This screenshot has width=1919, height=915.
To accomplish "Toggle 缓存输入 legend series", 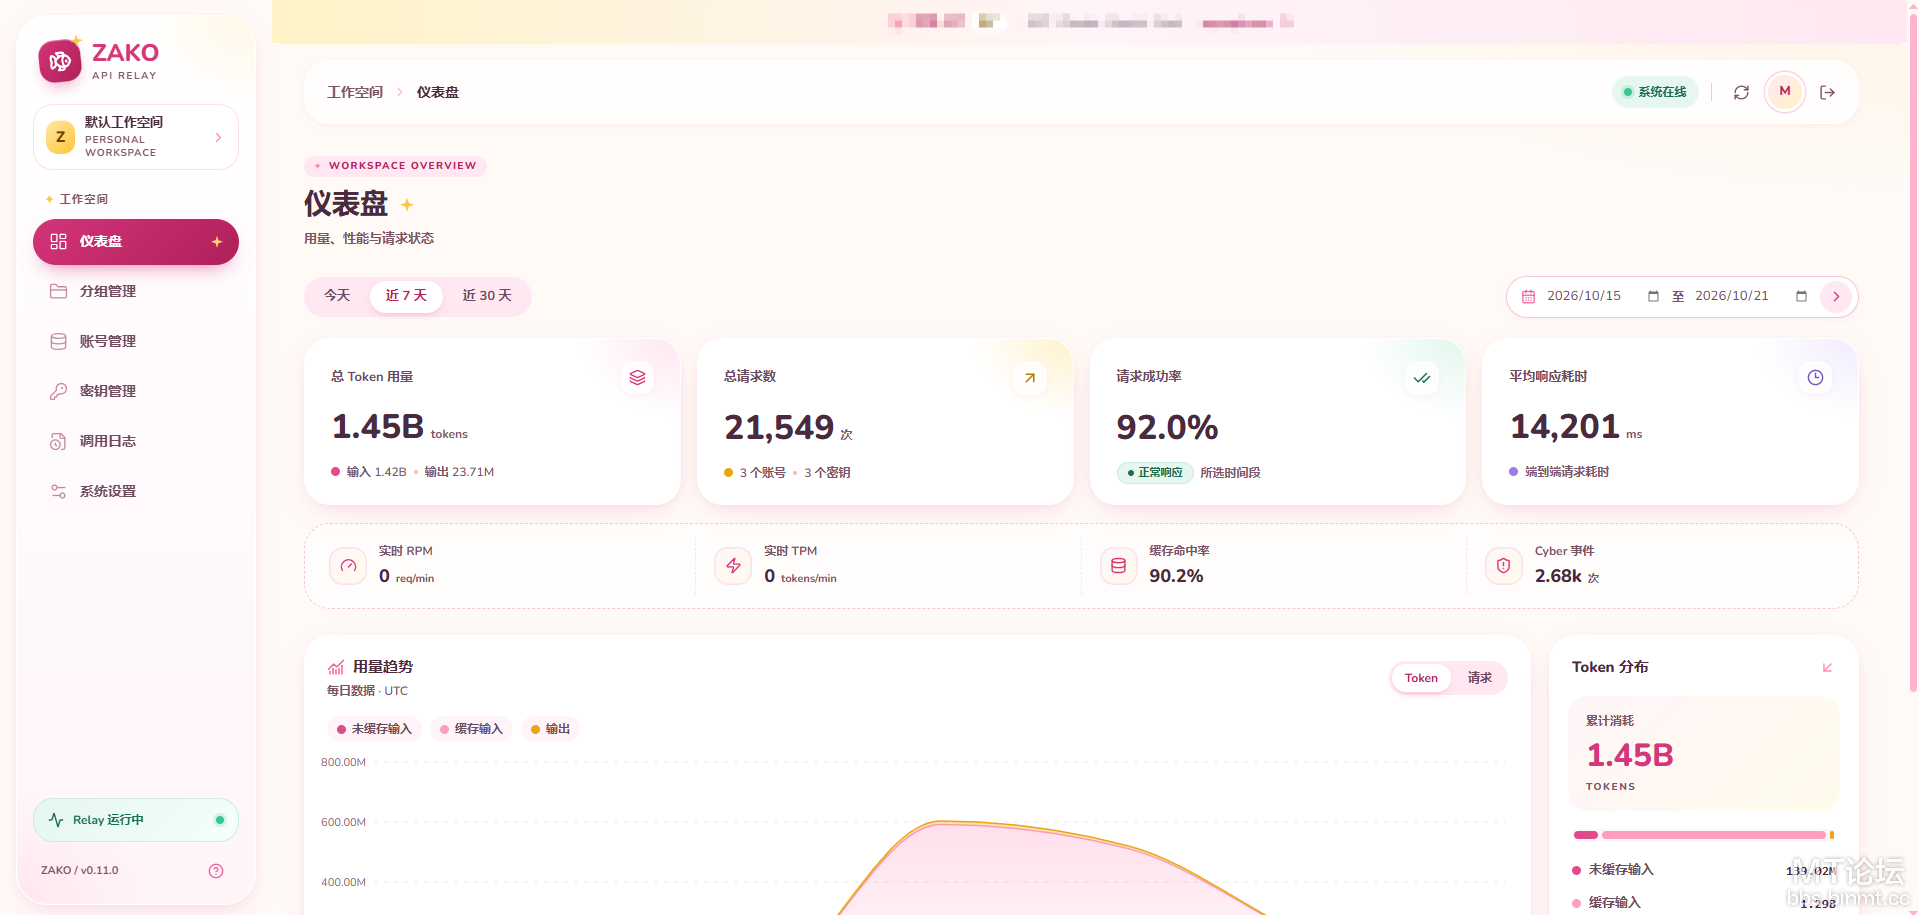I will pyautogui.click(x=471, y=729).
